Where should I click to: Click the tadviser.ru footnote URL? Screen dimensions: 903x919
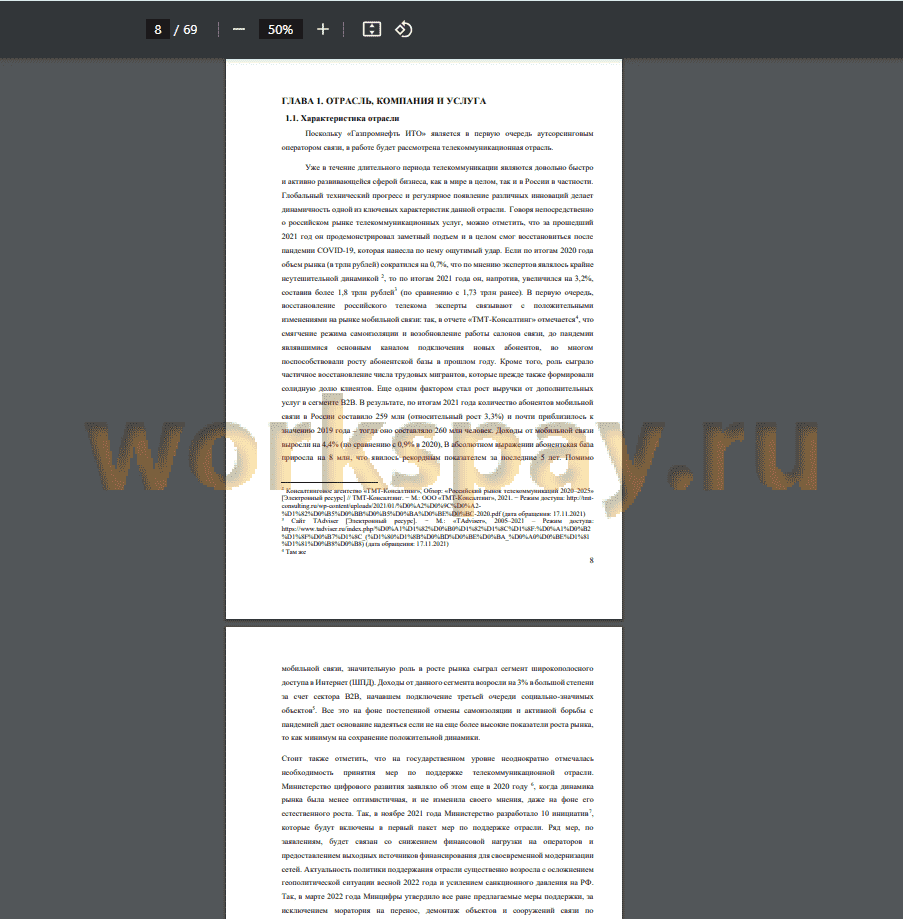[x=435, y=536]
